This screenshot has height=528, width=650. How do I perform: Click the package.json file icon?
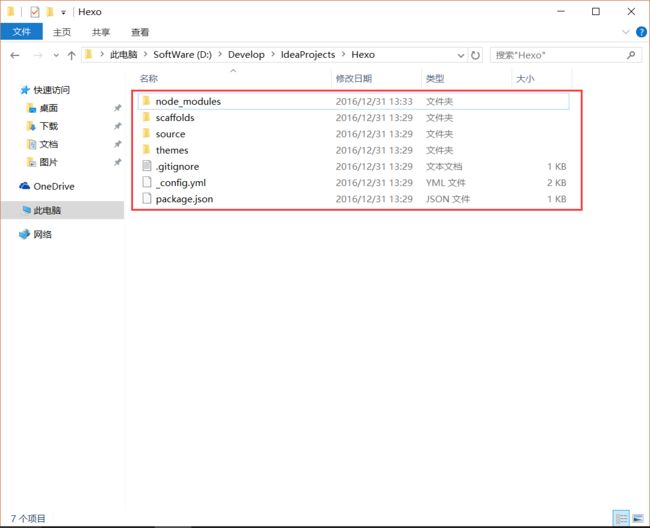point(147,198)
